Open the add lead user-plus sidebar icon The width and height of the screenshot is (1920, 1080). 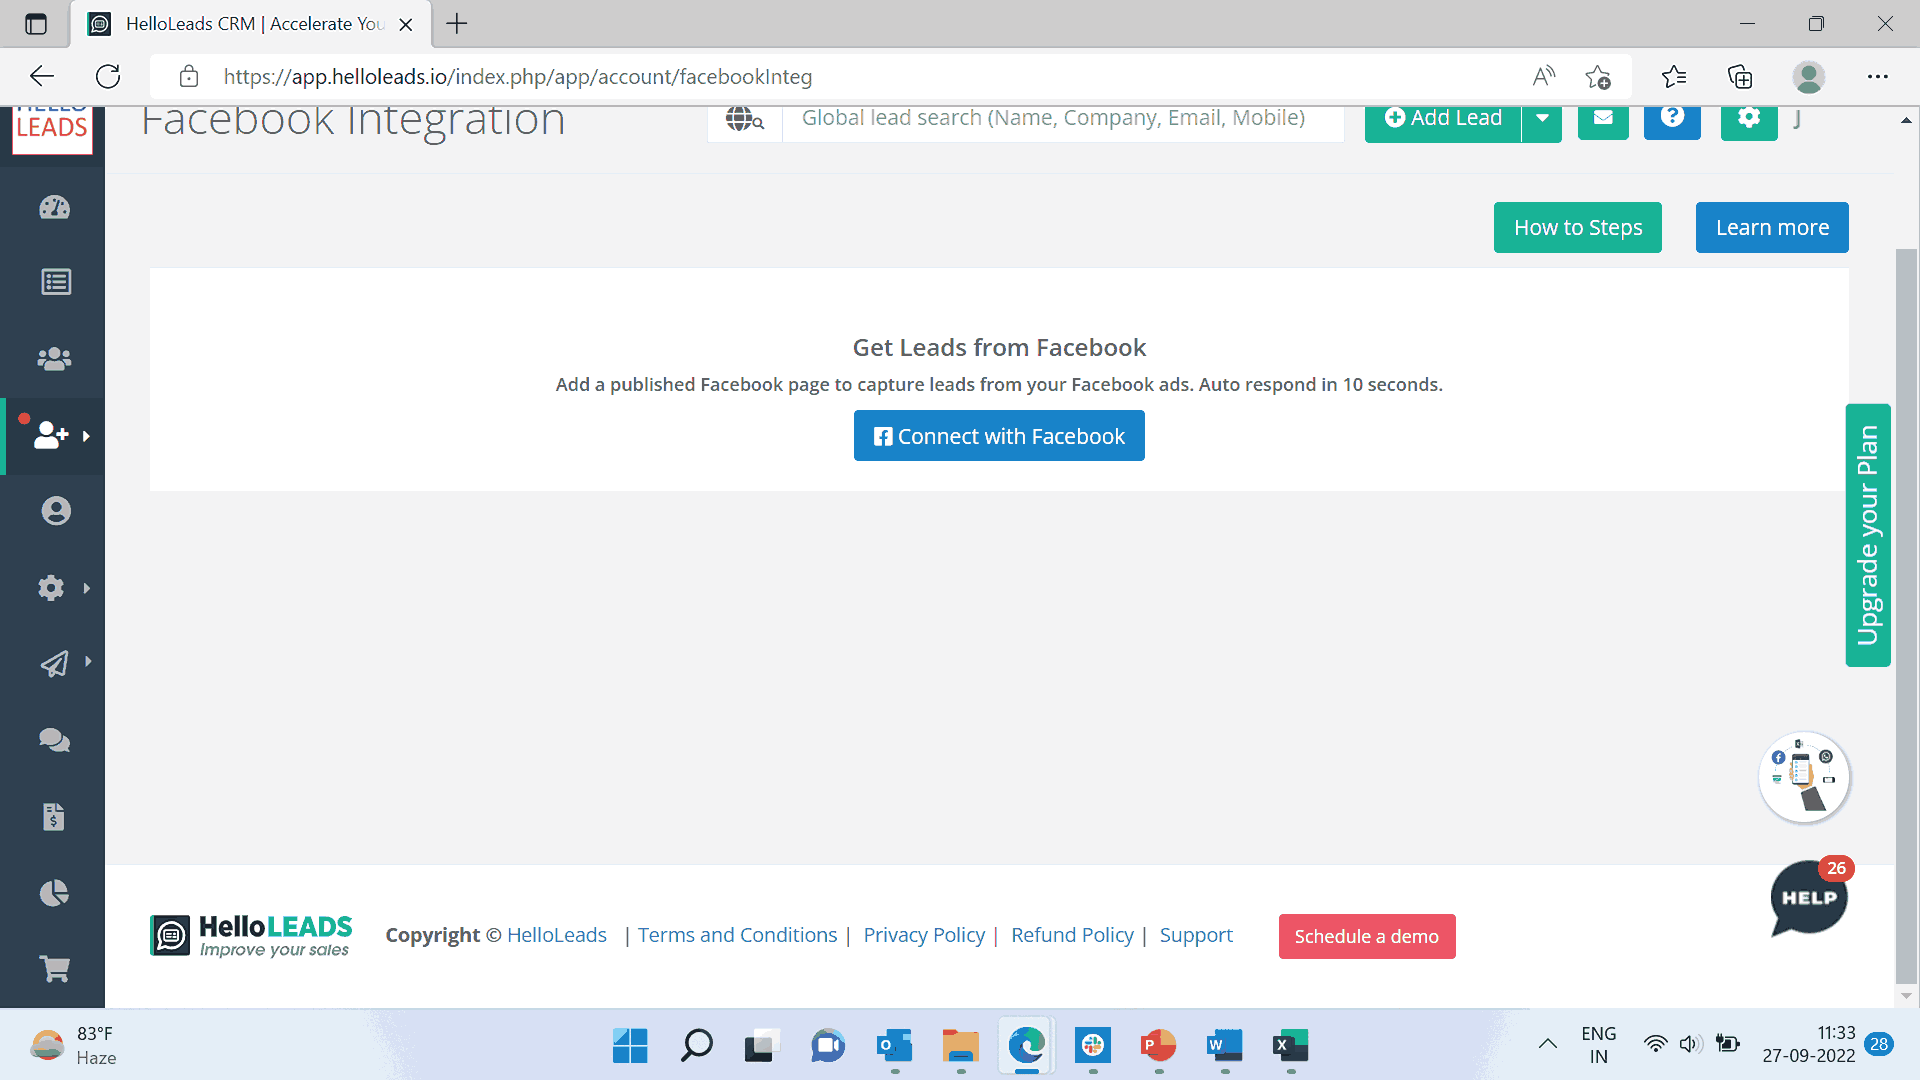[x=51, y=435]
